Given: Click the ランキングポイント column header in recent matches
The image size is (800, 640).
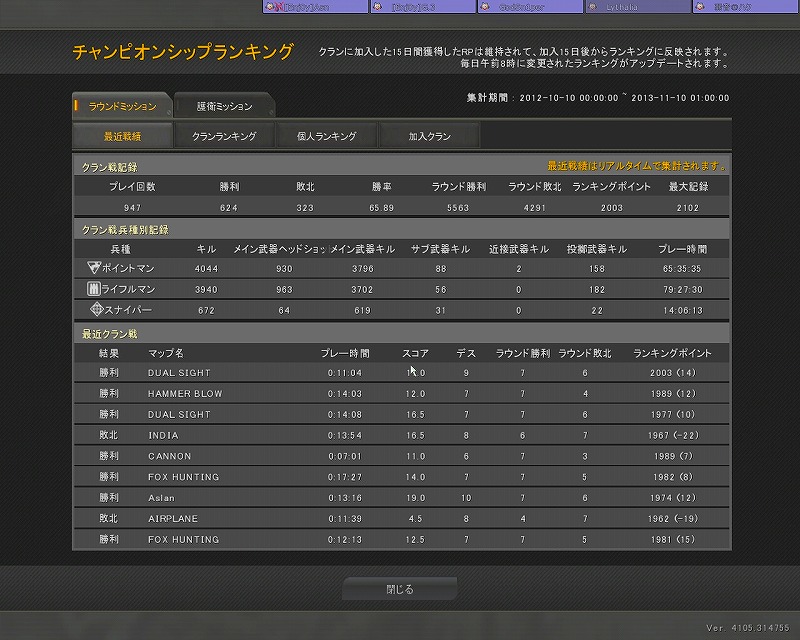Looking at the screenshot, I should click(x=672, y=353).
